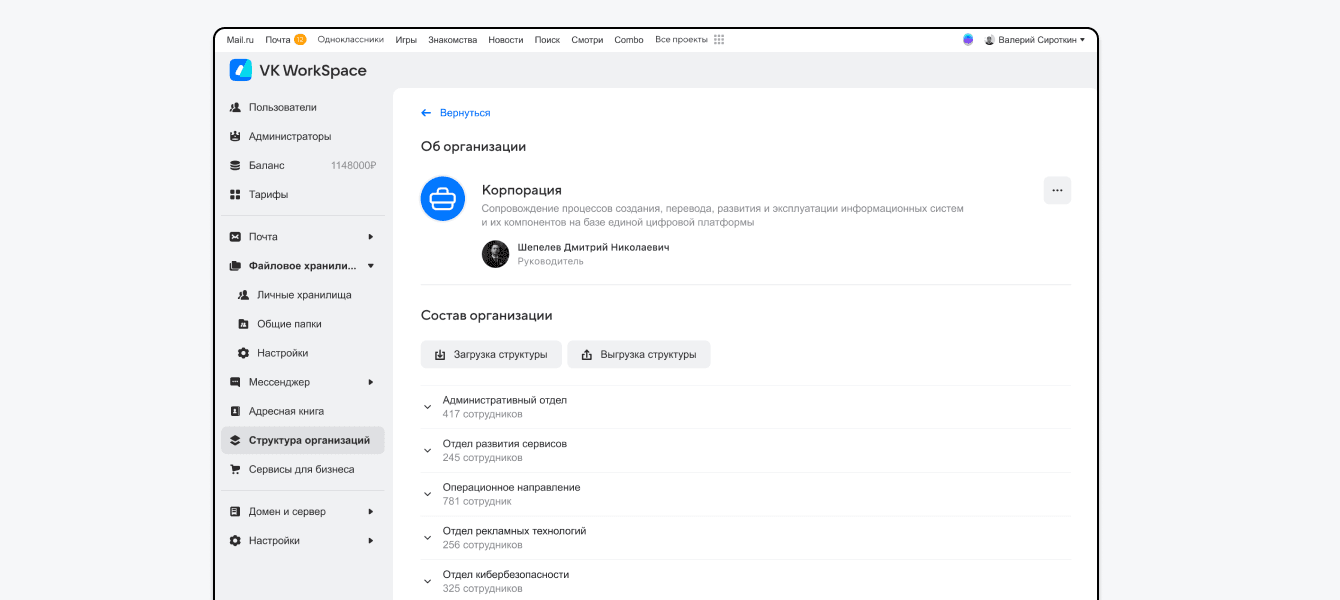The image size is (1340, 600).
Task: Click the blue briefcase organization icon
Action: (442, 199)
